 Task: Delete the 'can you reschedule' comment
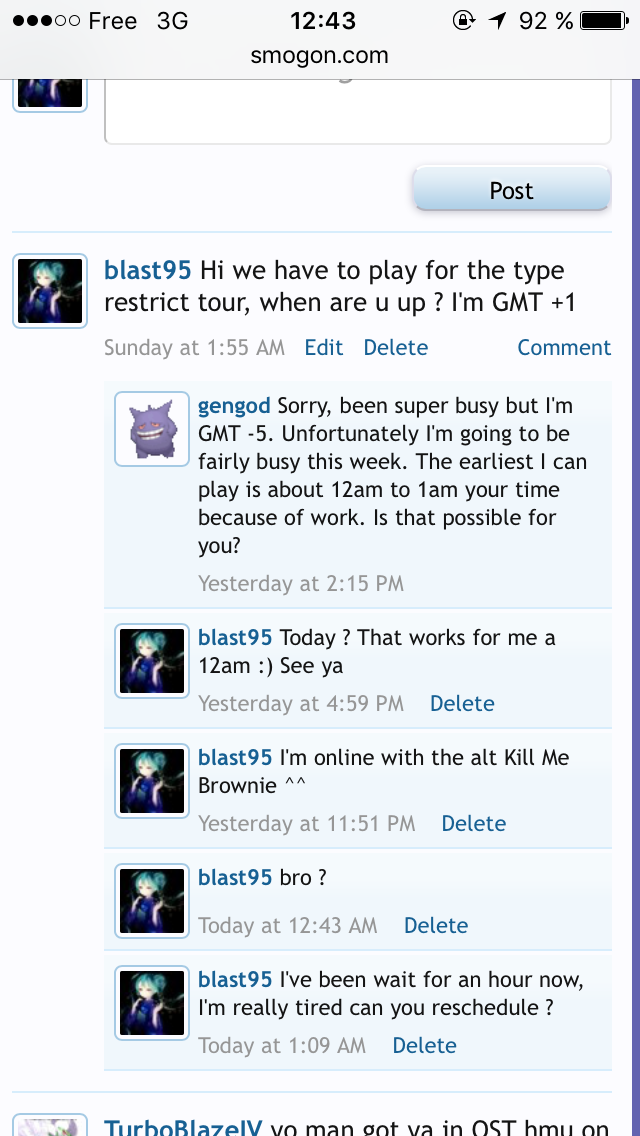(424, 1045)
